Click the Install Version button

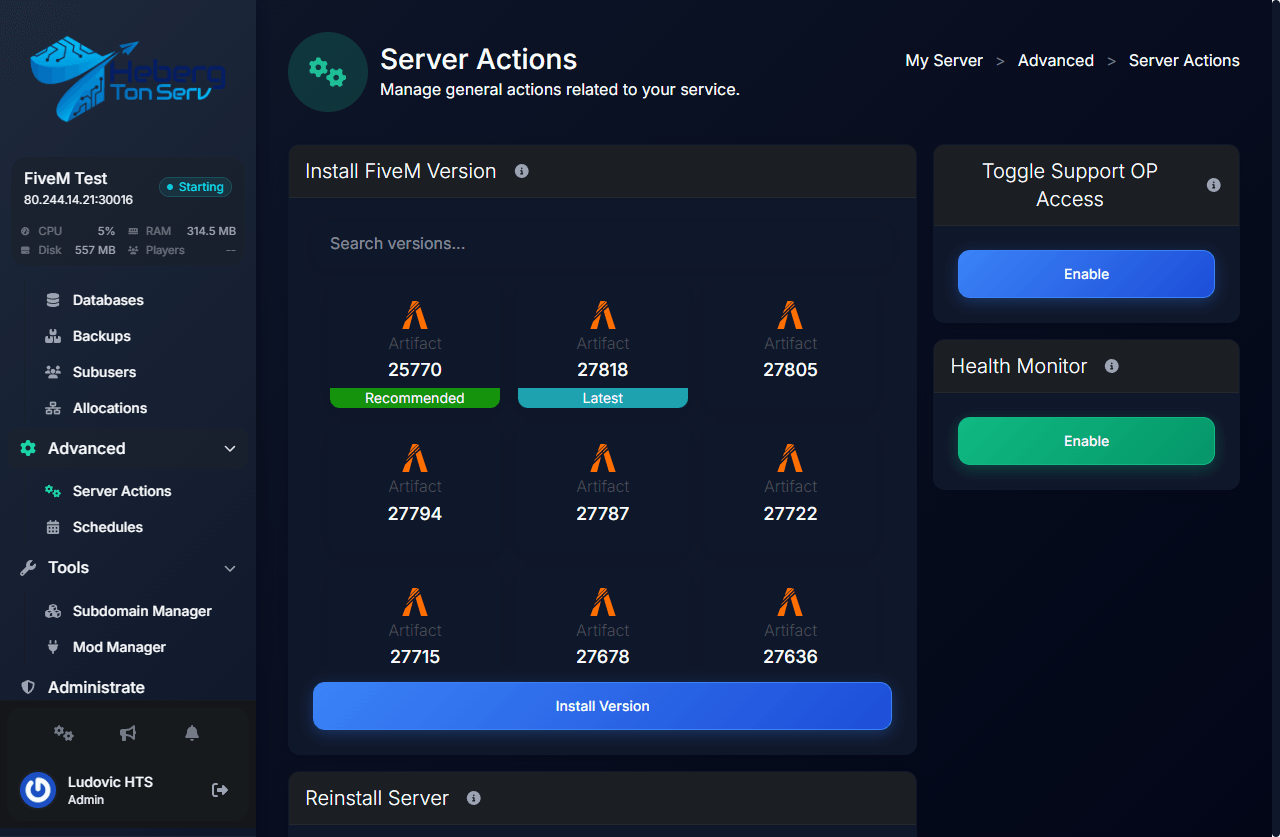[x=602, y=706]
